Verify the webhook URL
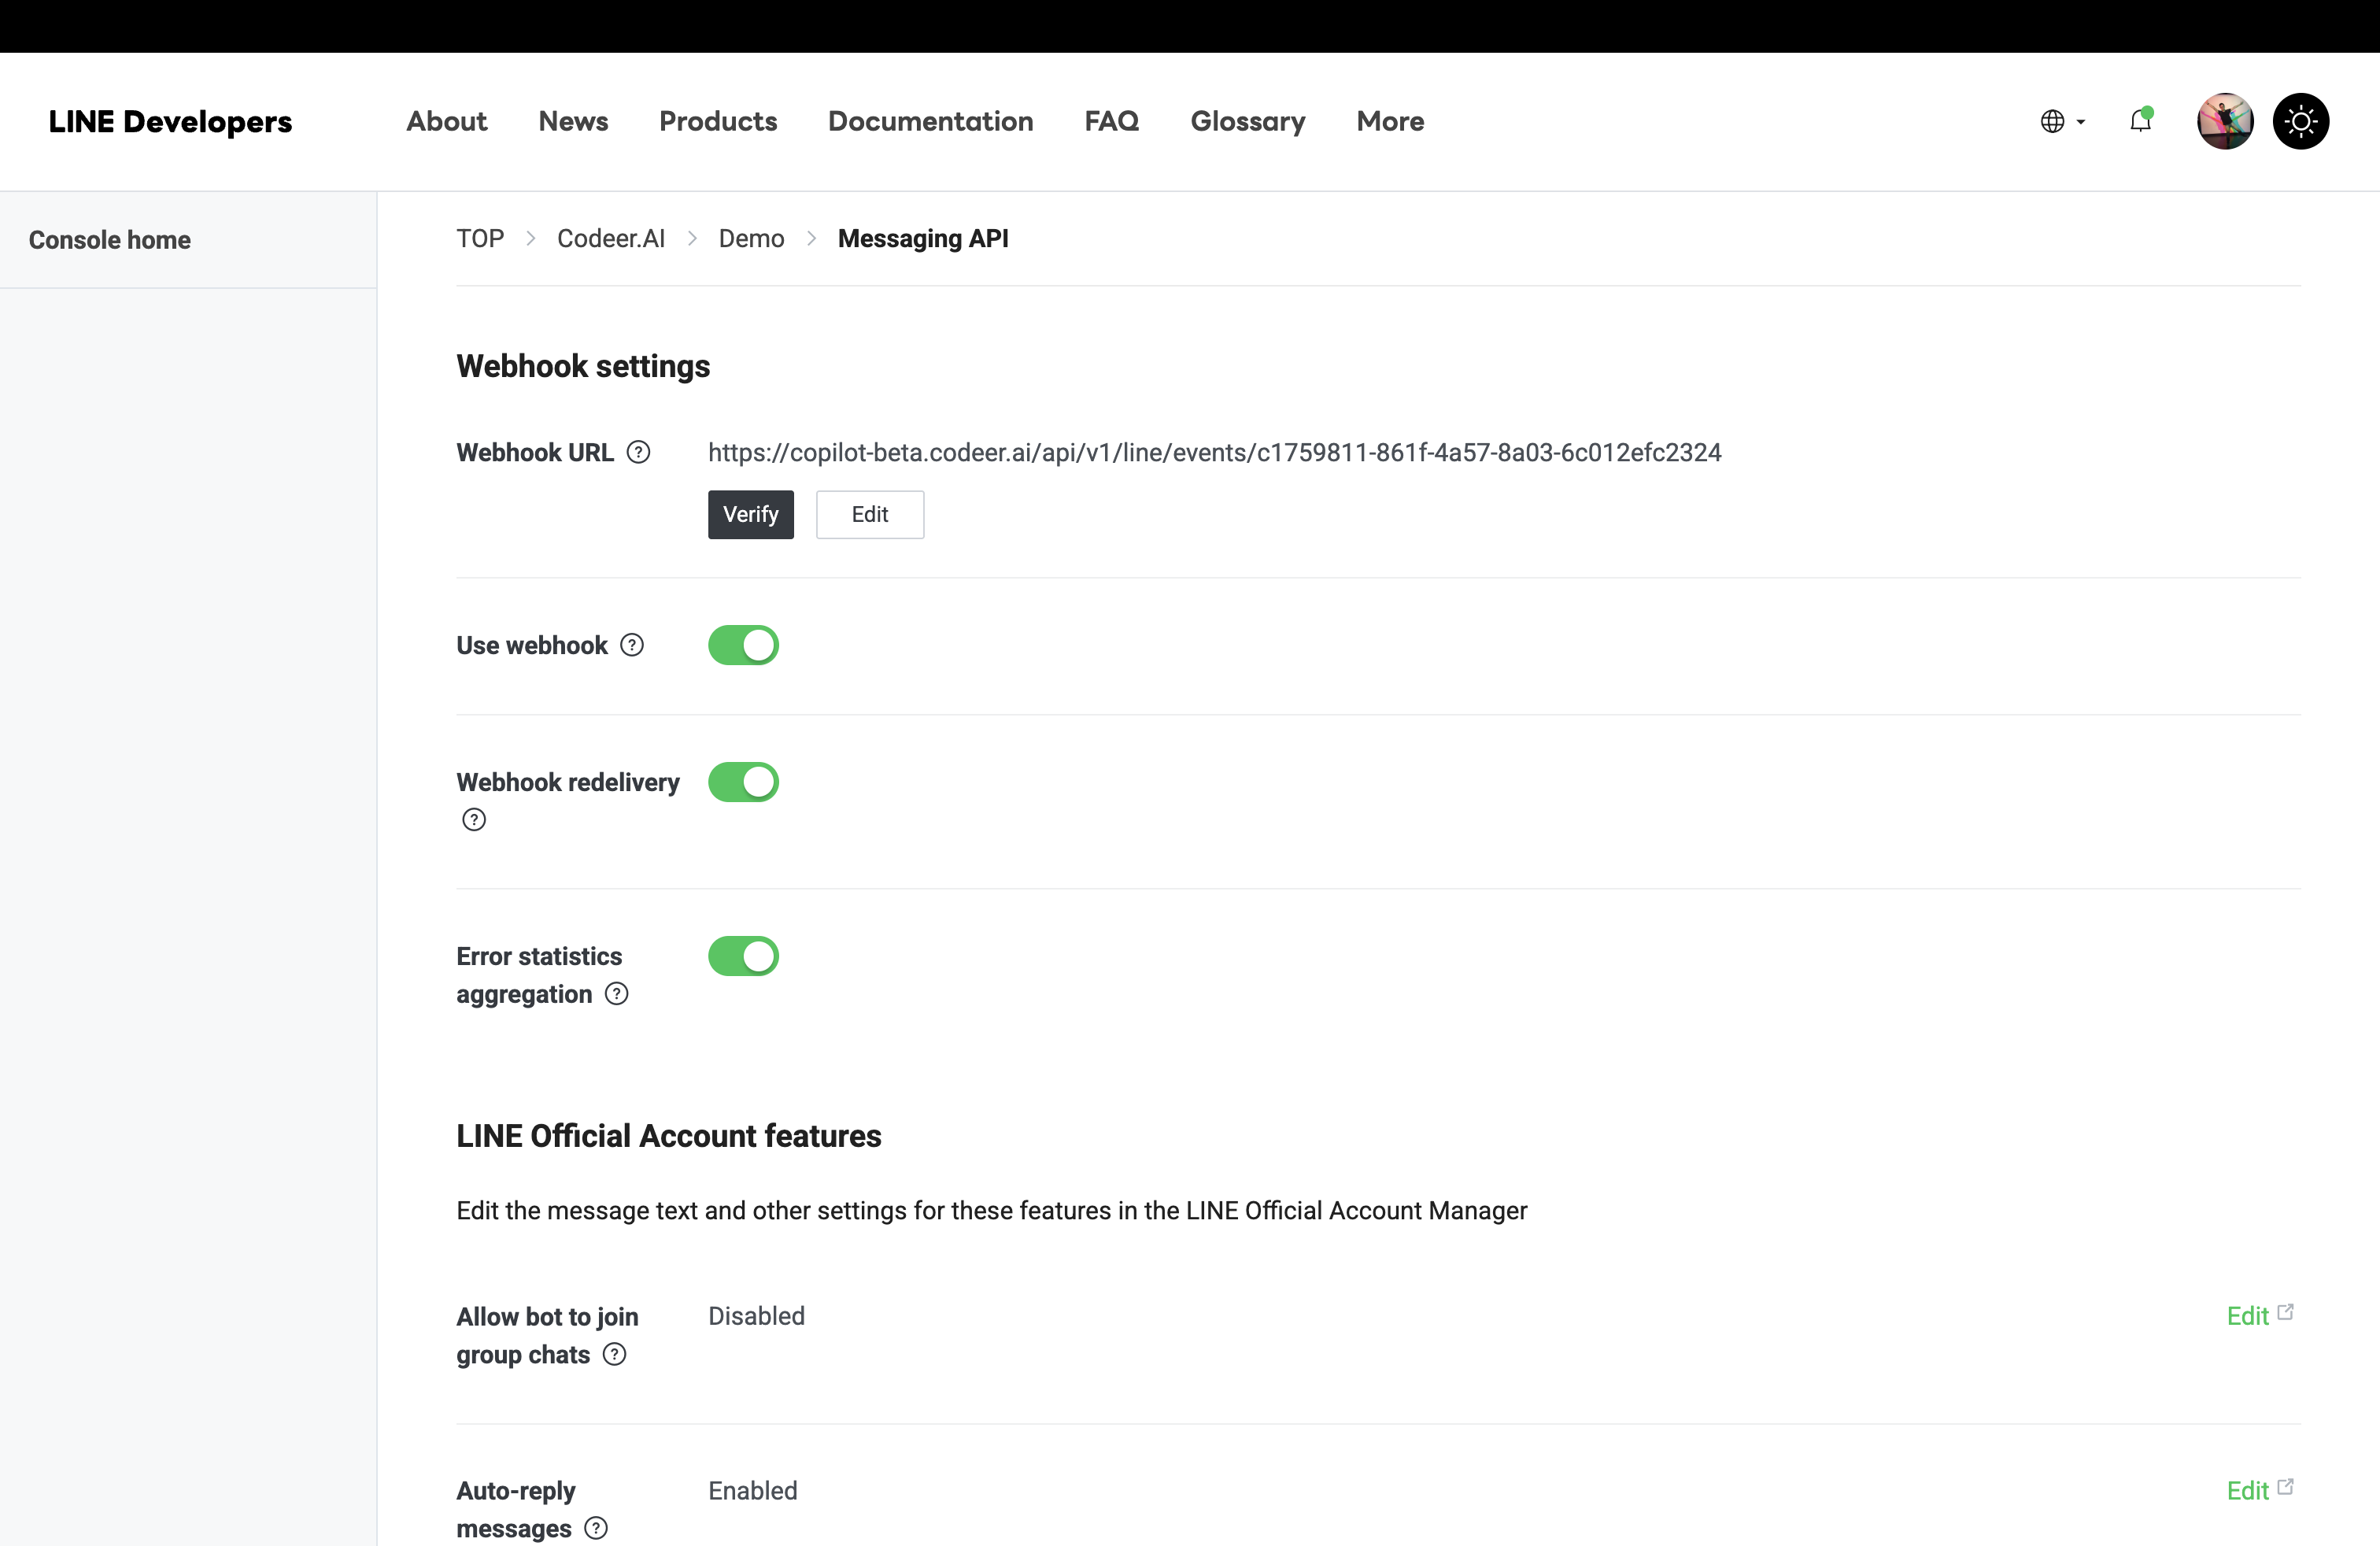Viewport: 2380px width, 1546px height. (x=750, y=514)
